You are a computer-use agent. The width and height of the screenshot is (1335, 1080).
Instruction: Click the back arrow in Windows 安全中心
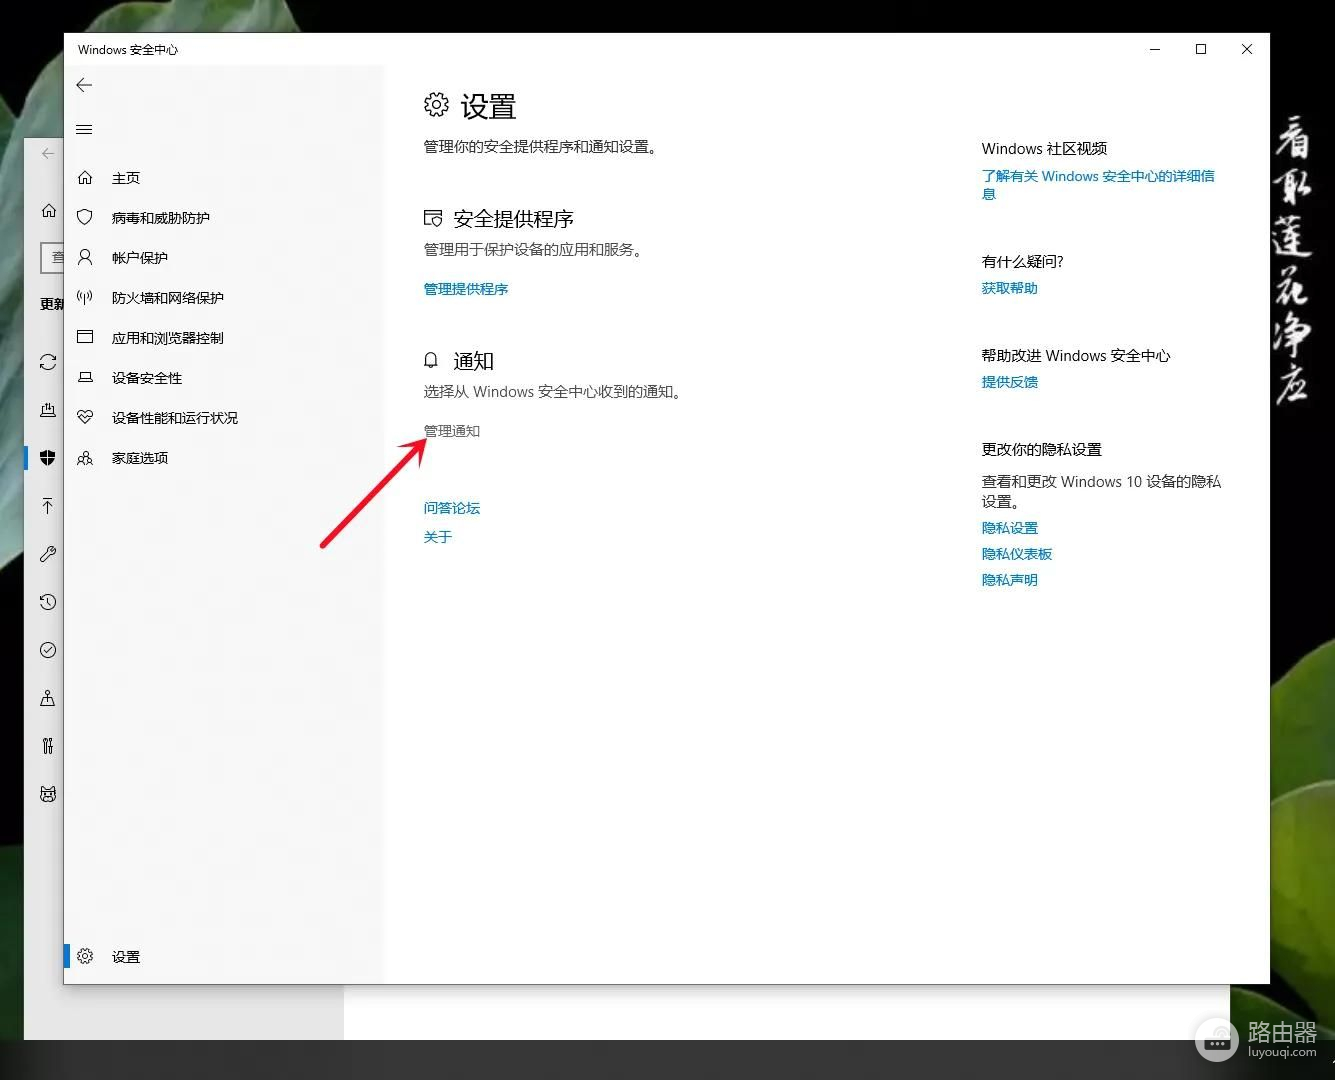pos(84,86)
